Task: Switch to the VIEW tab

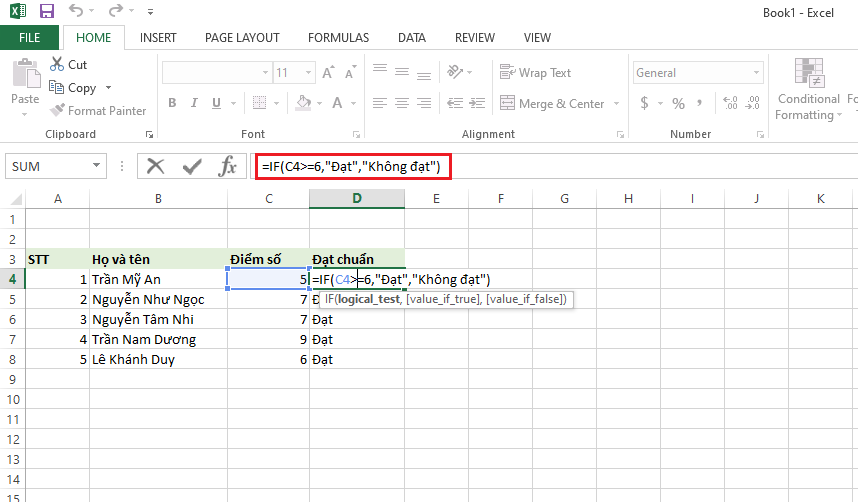Action: 537,38
